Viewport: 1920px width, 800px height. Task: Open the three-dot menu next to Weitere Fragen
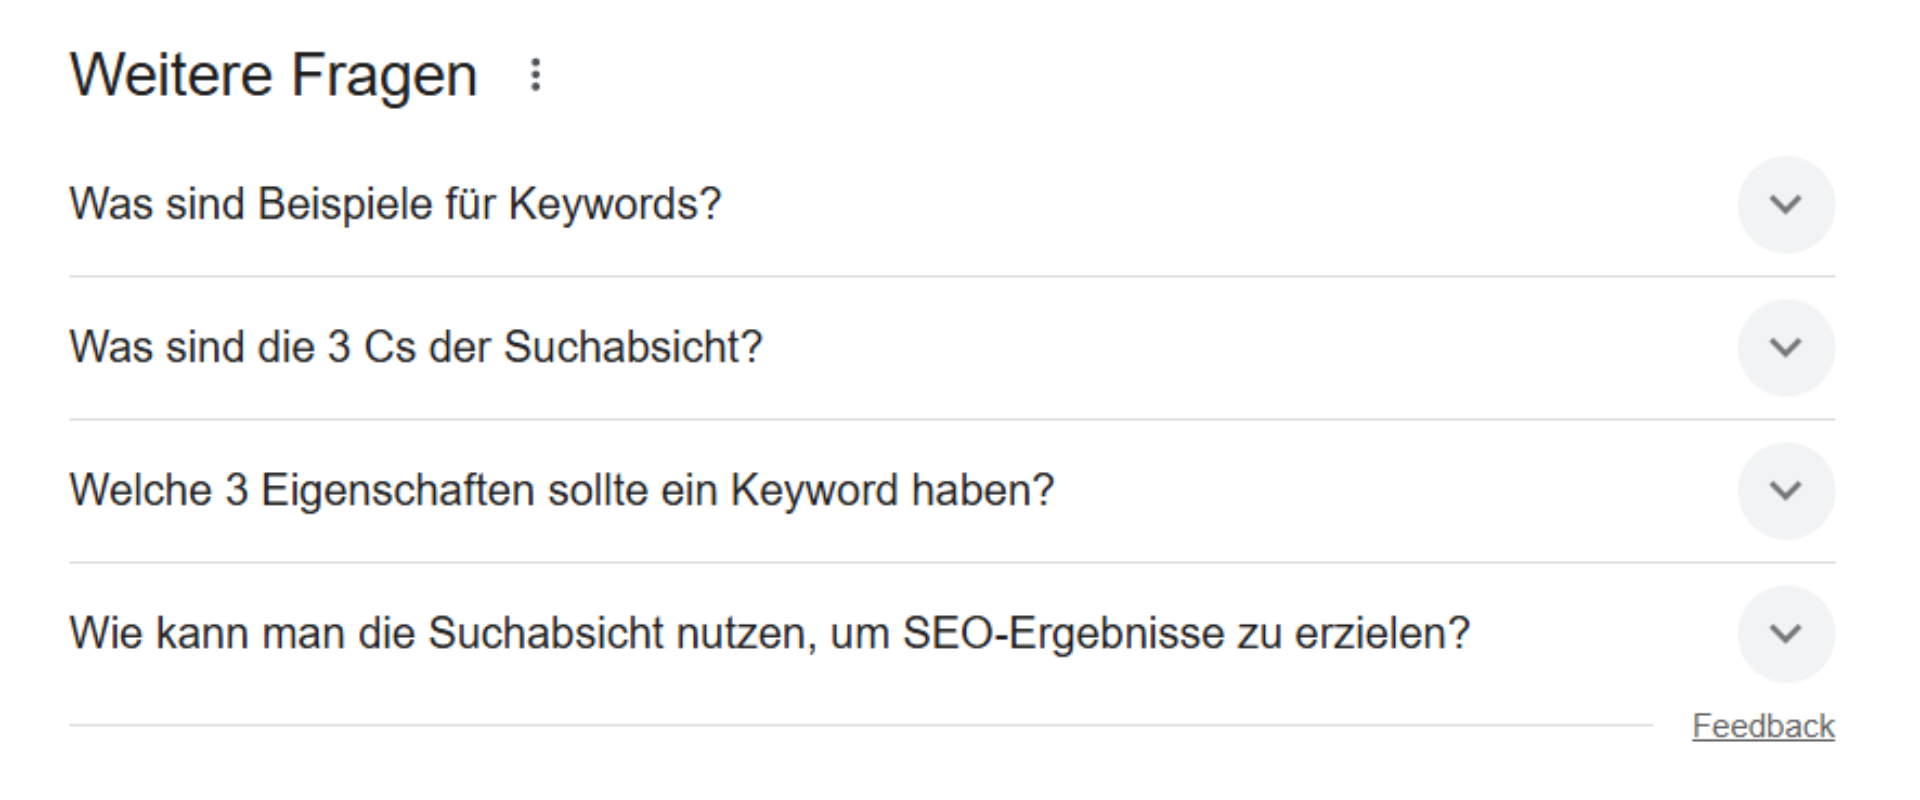(535, 76)
